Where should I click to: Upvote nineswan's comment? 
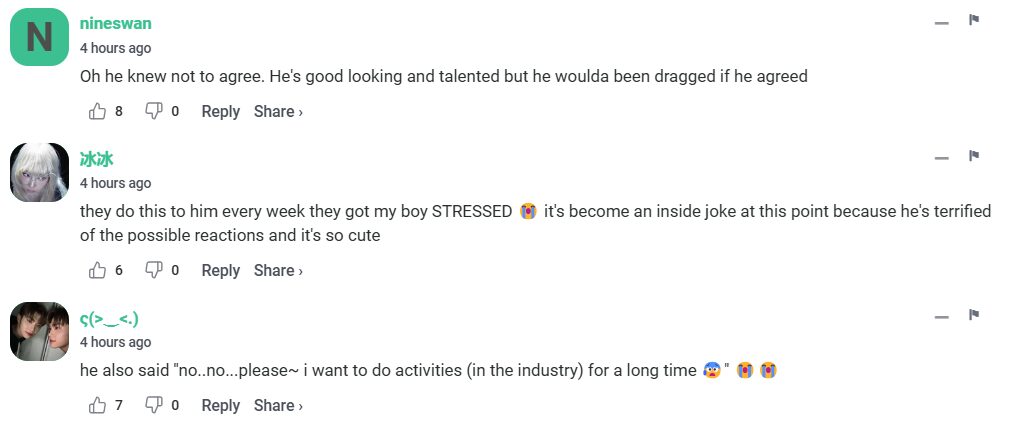(x=98, y=111)
